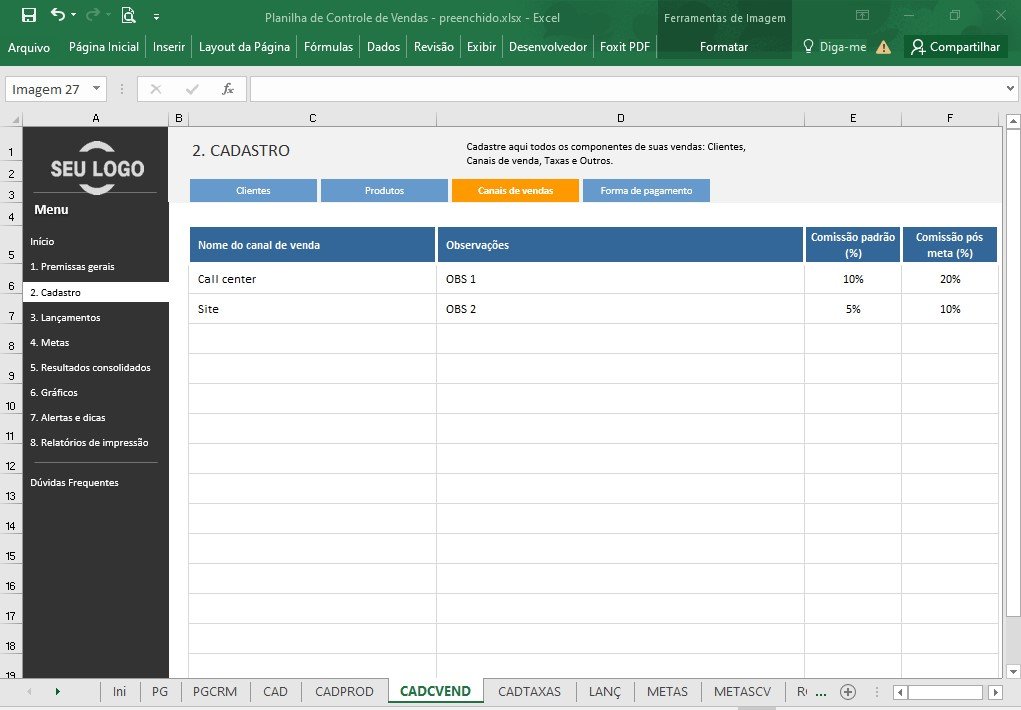Click the Diga-me lightbulb search

click(834, 47)
